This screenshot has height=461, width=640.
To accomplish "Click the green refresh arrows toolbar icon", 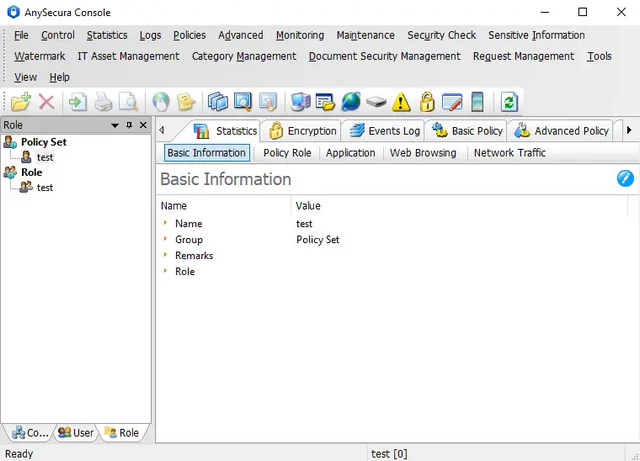I will pyautogui.click(x=509, y=102).
